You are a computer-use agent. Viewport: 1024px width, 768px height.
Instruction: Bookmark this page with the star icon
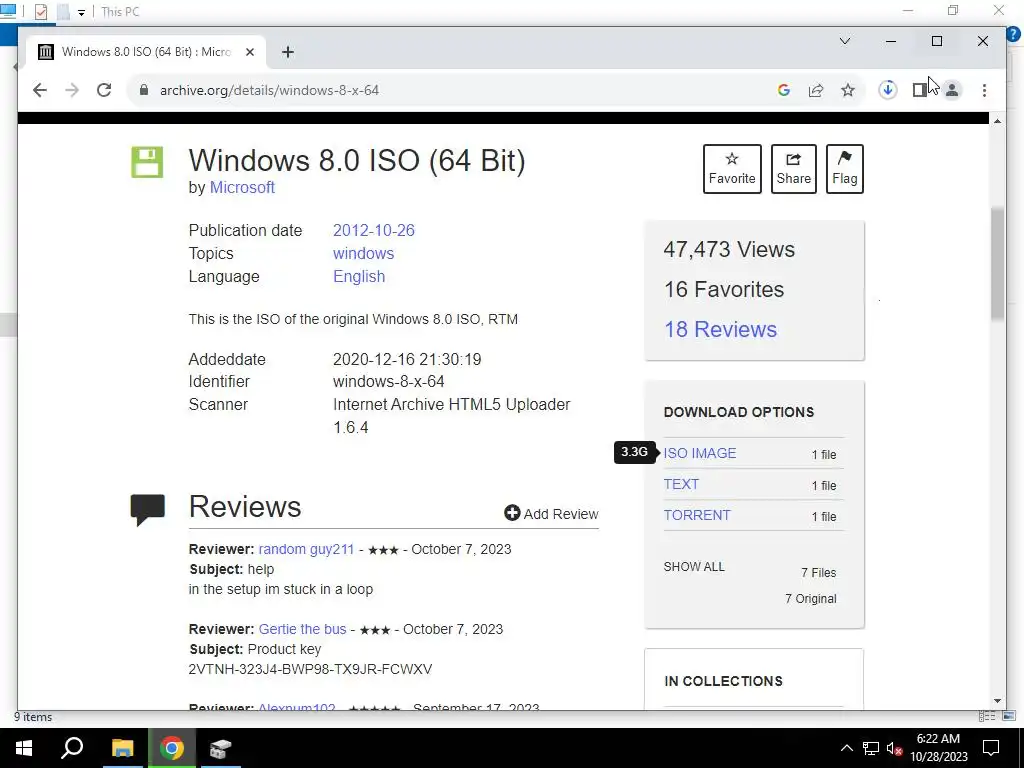[848, 90]
